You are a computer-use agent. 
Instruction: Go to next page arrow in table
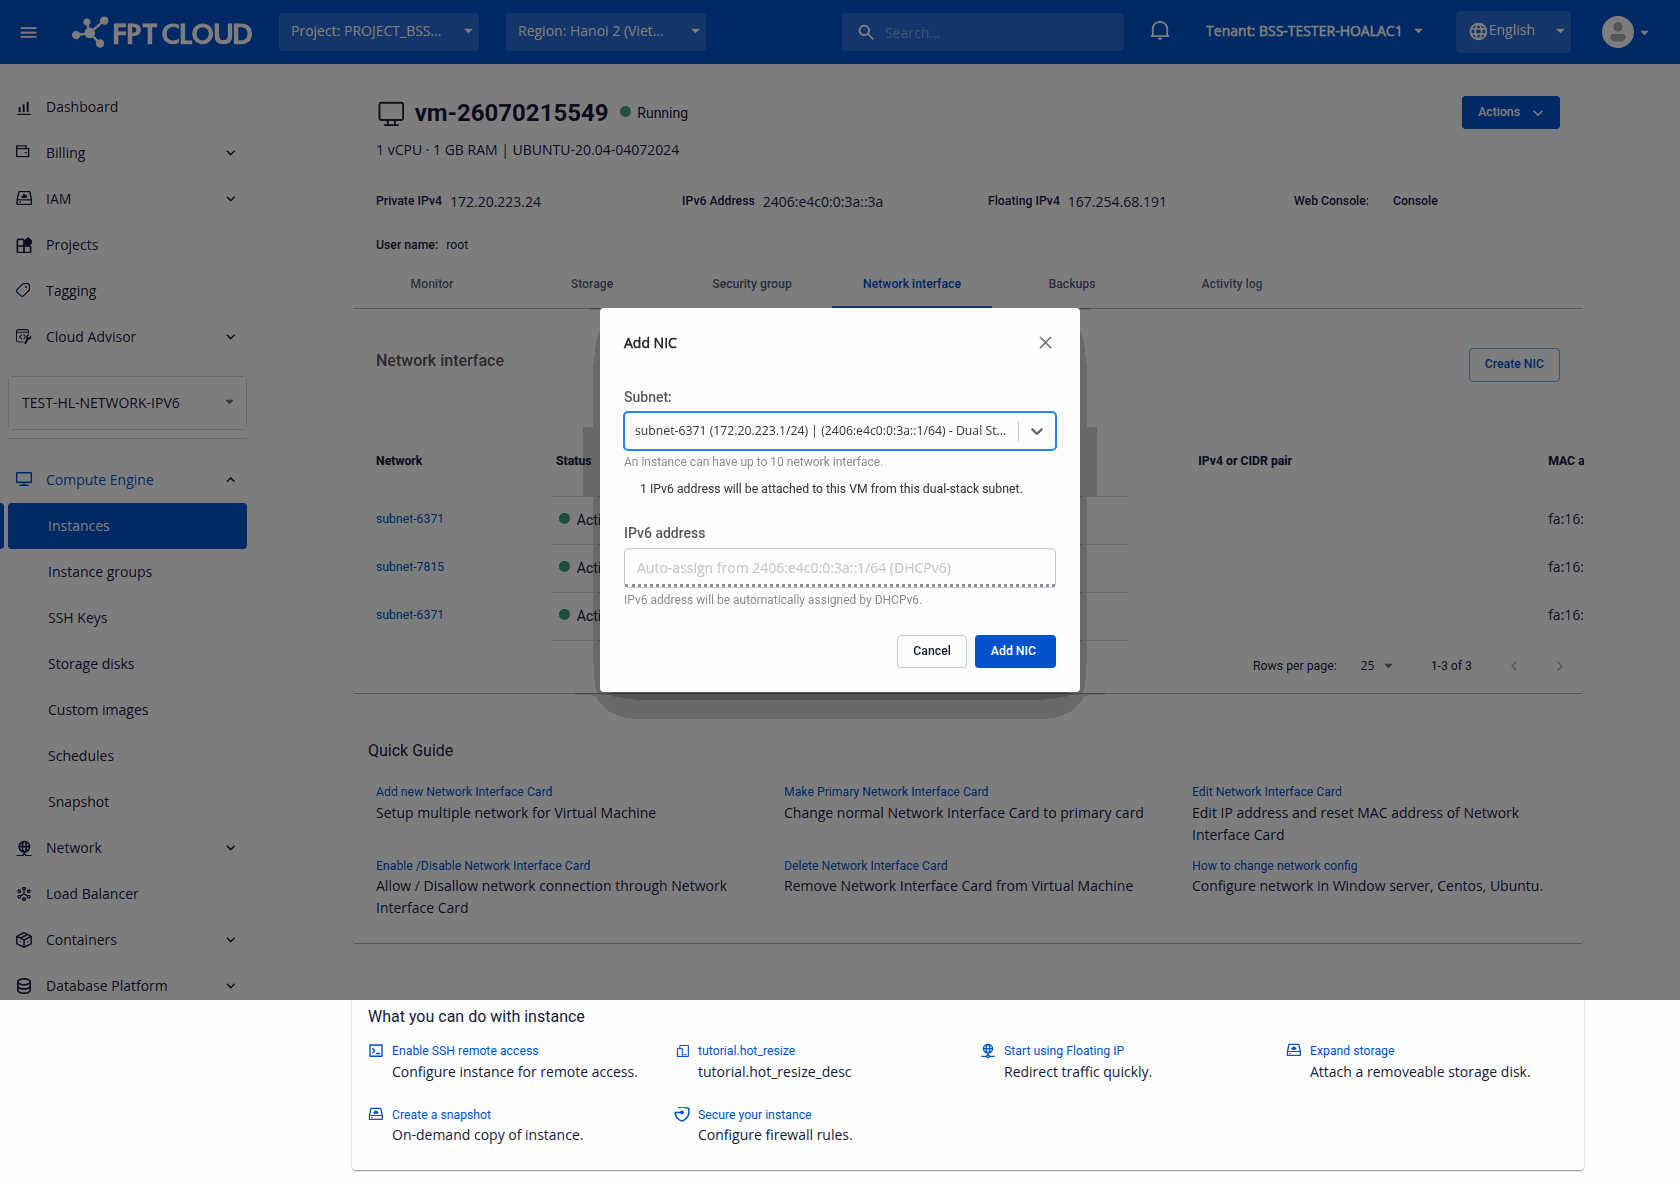(1559, 666)
